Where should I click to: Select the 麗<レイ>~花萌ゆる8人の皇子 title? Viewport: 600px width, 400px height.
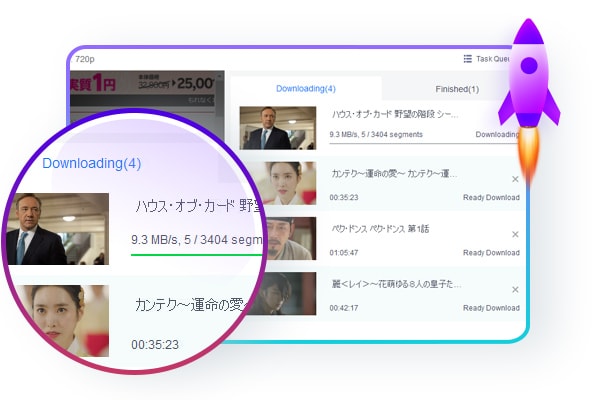[x=396, y=284]
